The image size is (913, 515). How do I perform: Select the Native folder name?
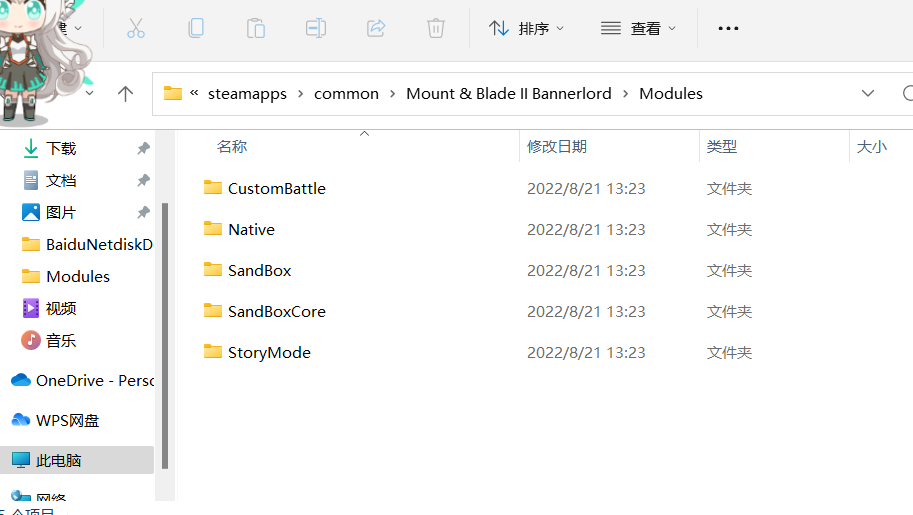pos(251,230)
